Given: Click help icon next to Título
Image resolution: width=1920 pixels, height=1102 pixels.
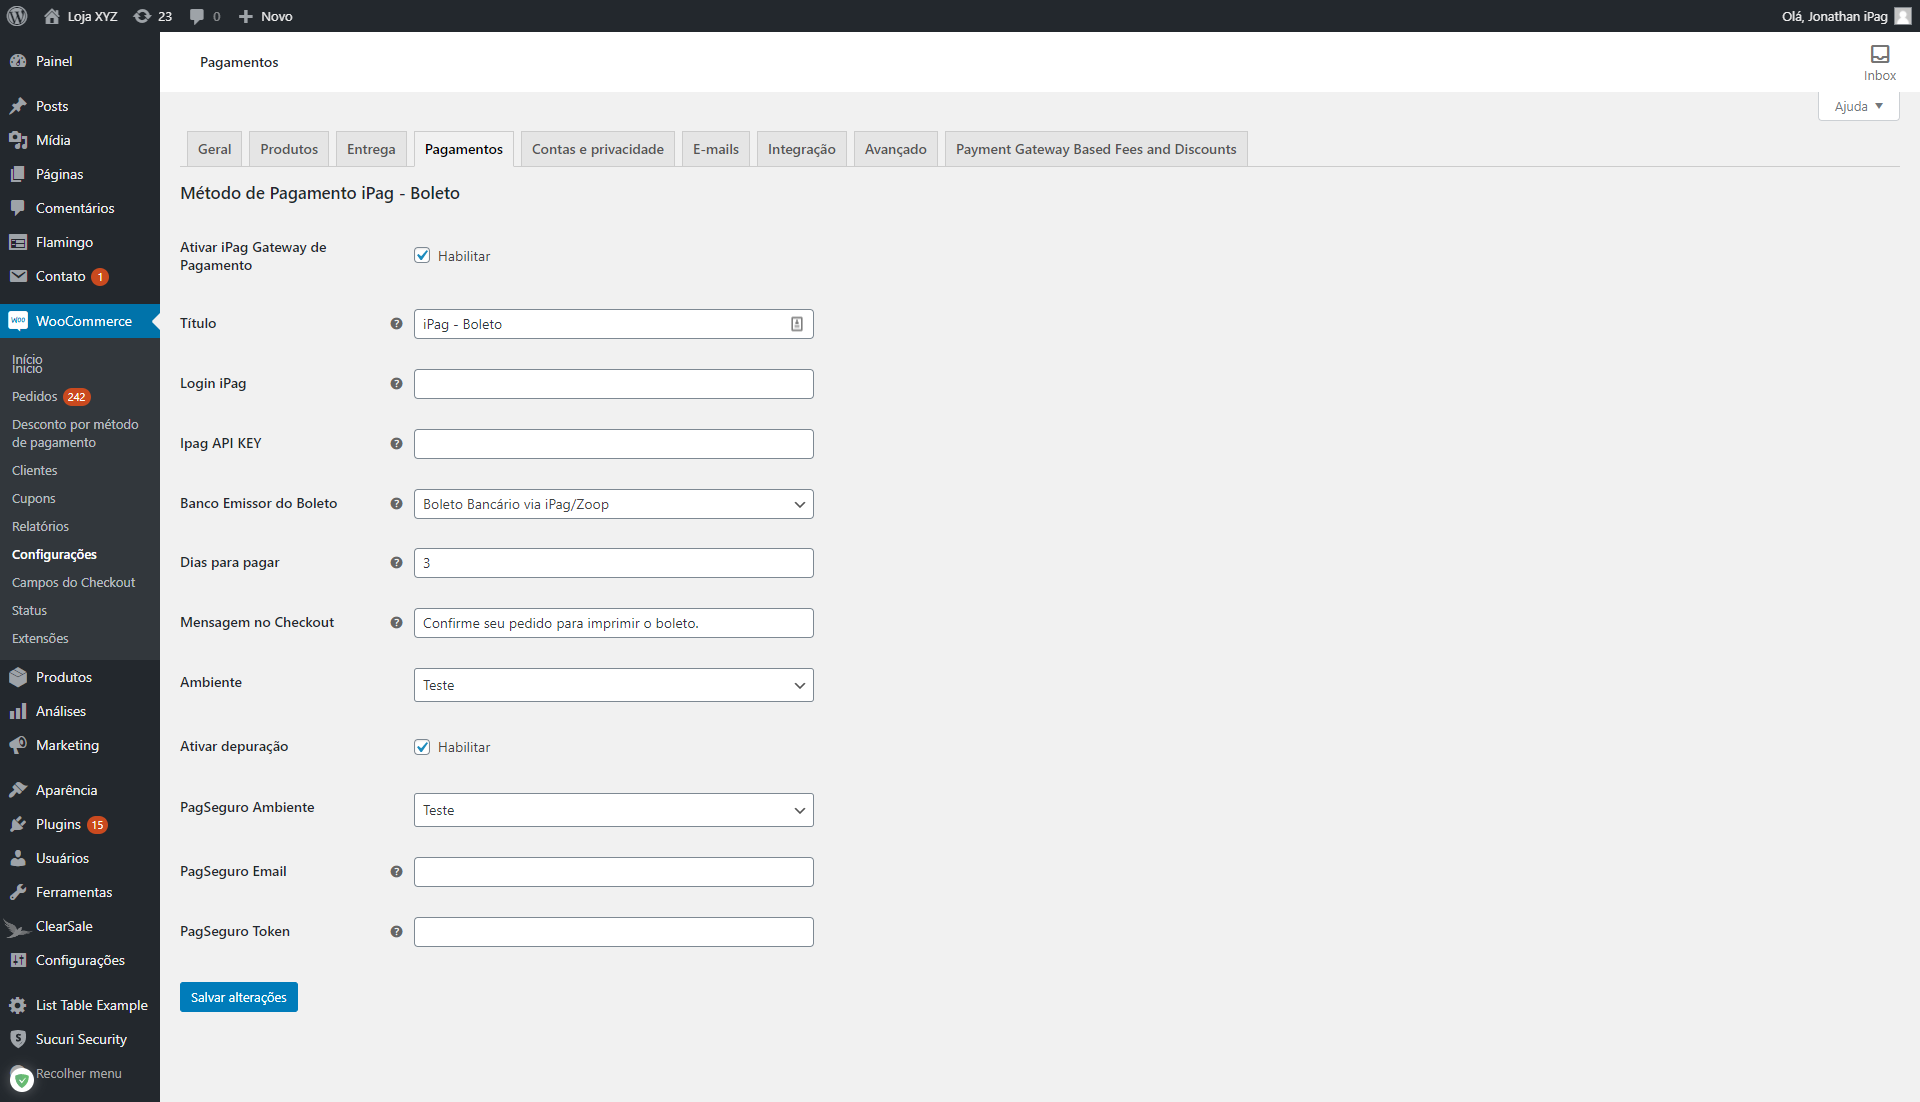Looking at the screenshot, I should pyautogui.click(x=396, y=324).
